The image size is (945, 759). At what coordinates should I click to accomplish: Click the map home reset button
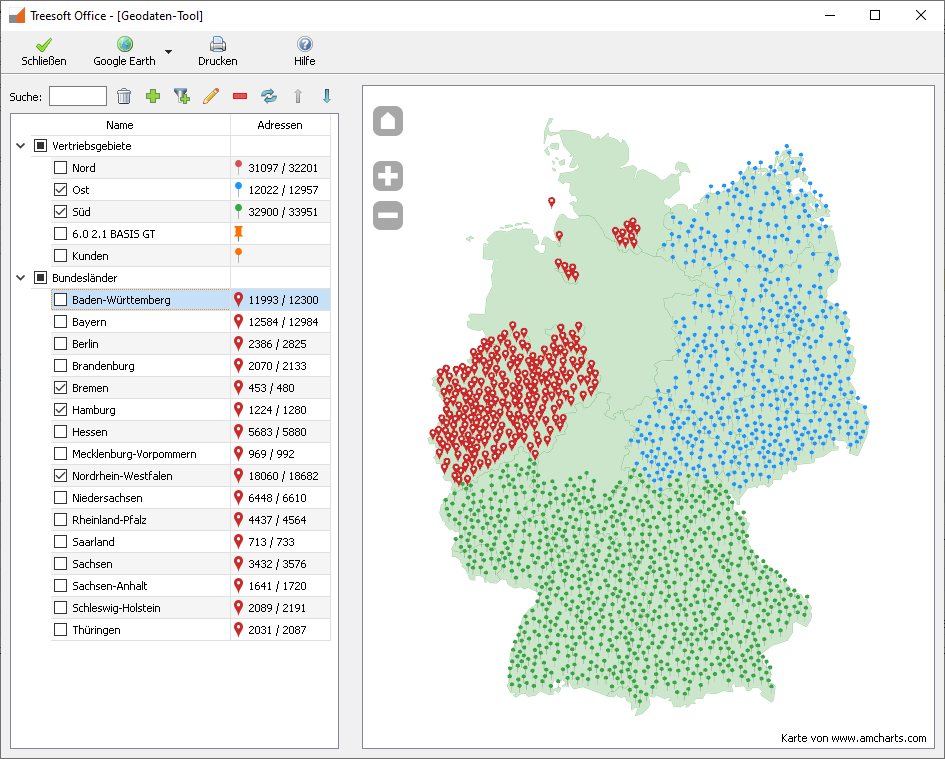coord(388,121)
